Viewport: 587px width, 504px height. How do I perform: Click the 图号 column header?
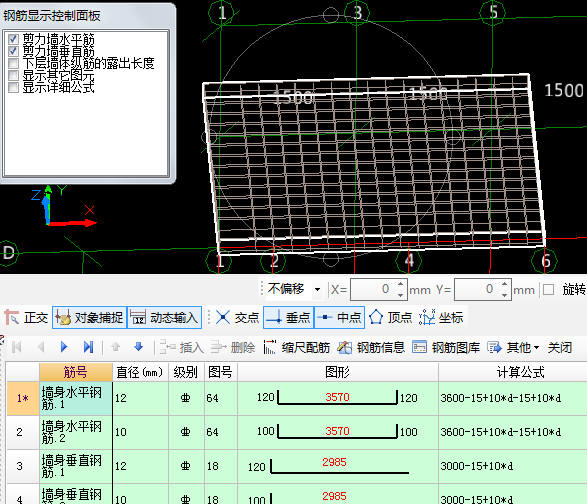pyautogui.click(x=220, y=372)
